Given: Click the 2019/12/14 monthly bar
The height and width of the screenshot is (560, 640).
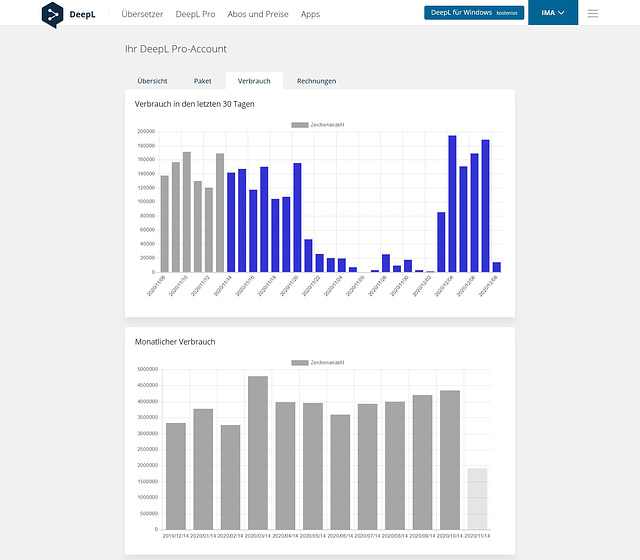Looking at the screenshot, I should (176, 476).
